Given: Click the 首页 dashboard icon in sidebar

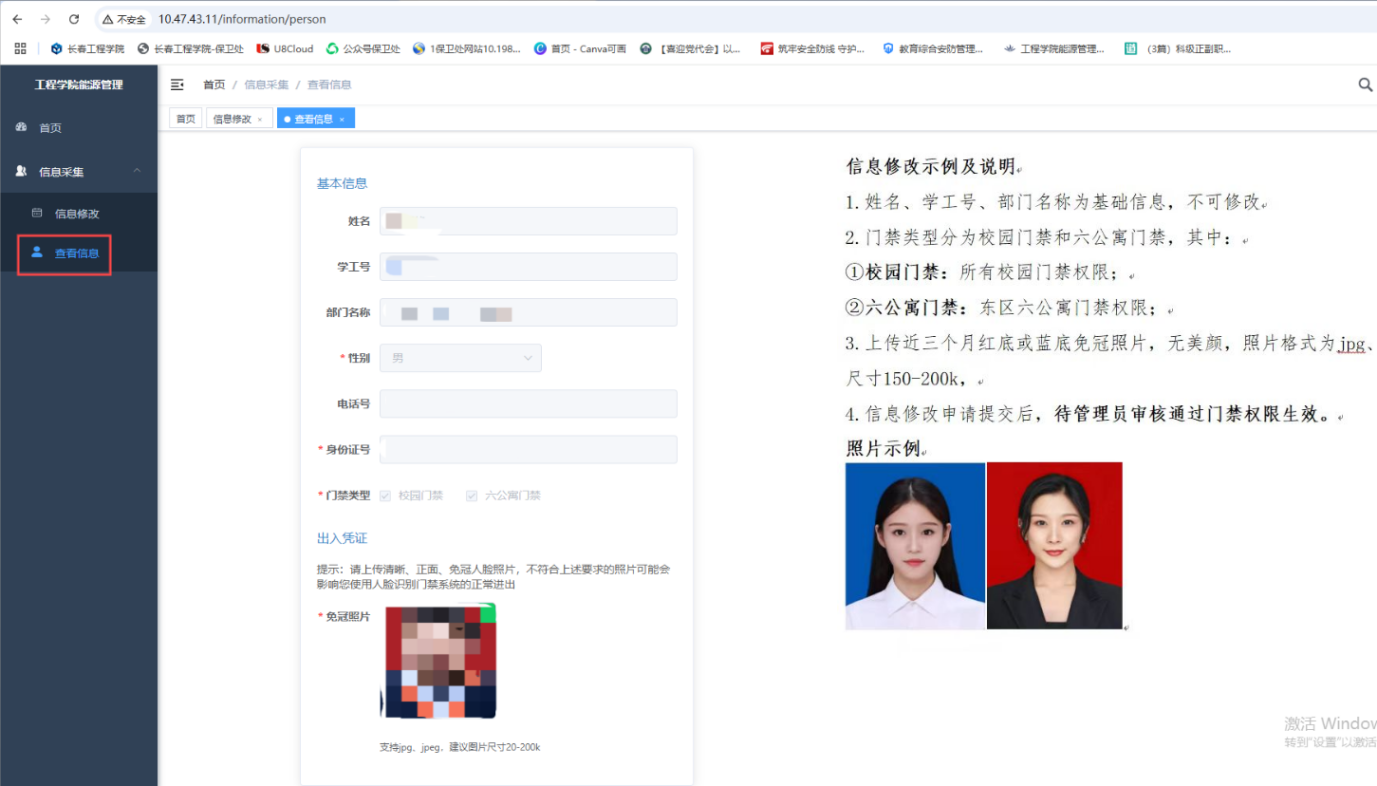Looking at the screenshot, I should (x=22, y=128).
